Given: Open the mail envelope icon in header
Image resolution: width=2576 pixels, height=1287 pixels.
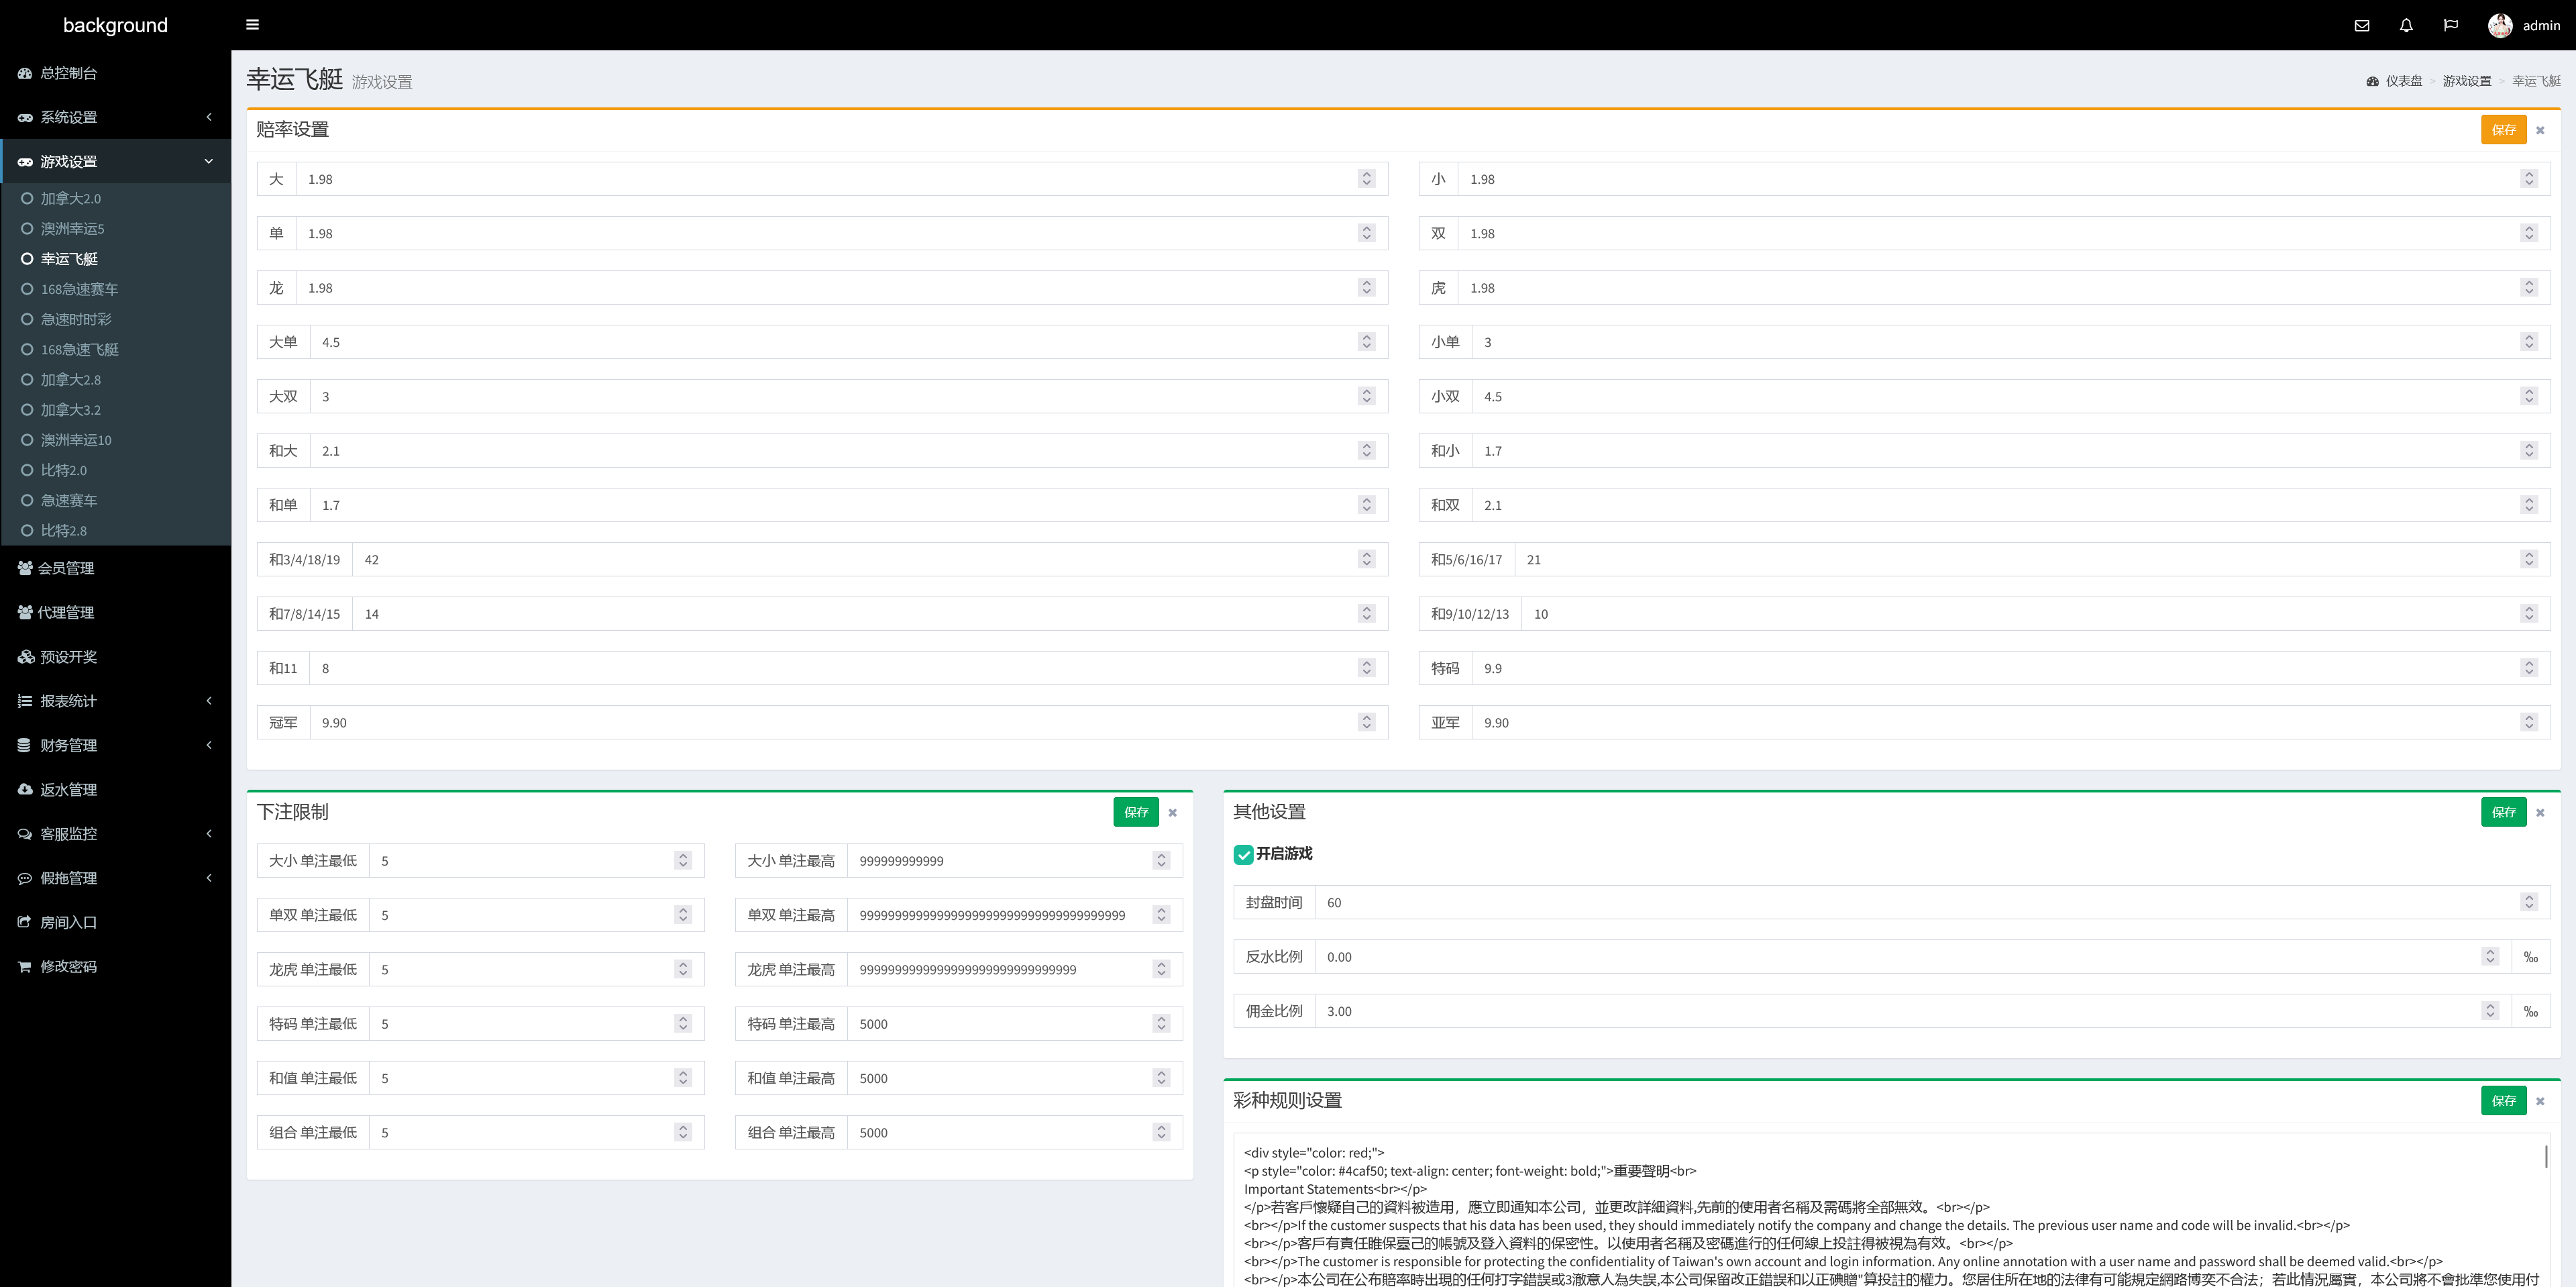Looking at the screenshot, I should click(x=2361, y=26).
